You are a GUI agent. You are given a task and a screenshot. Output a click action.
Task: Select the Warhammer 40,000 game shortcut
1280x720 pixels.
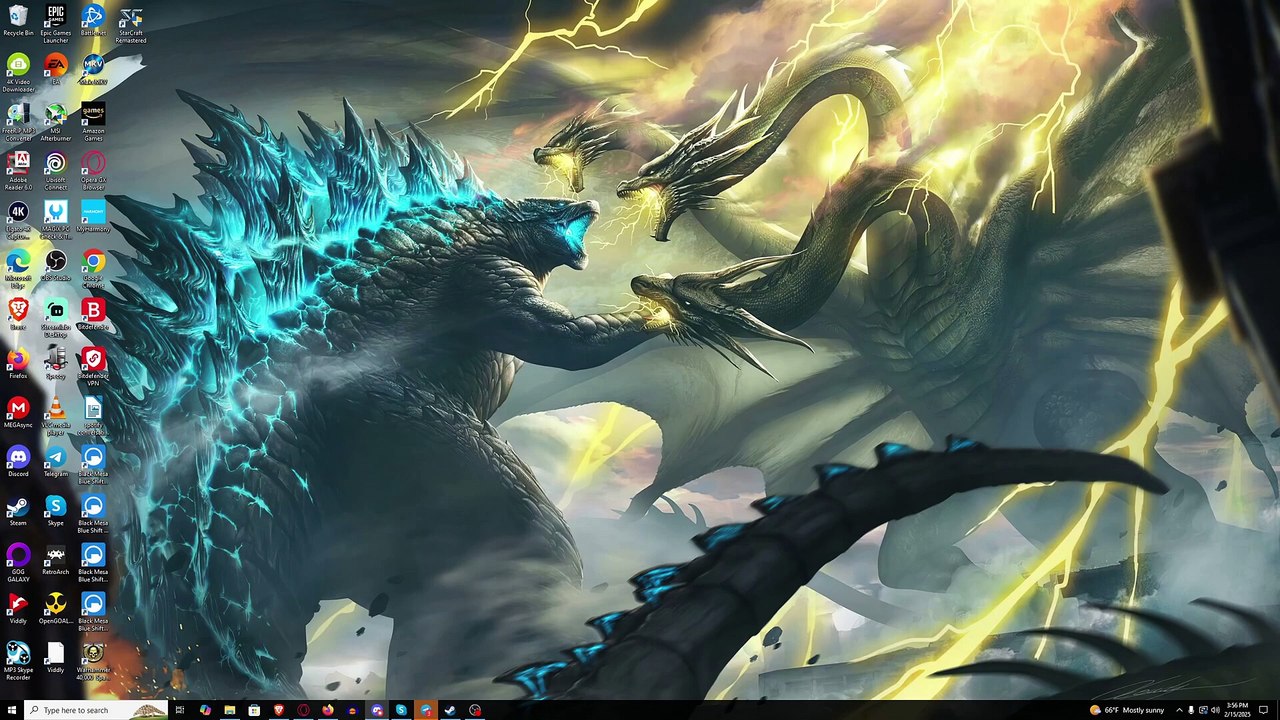(x=93, y=661)
